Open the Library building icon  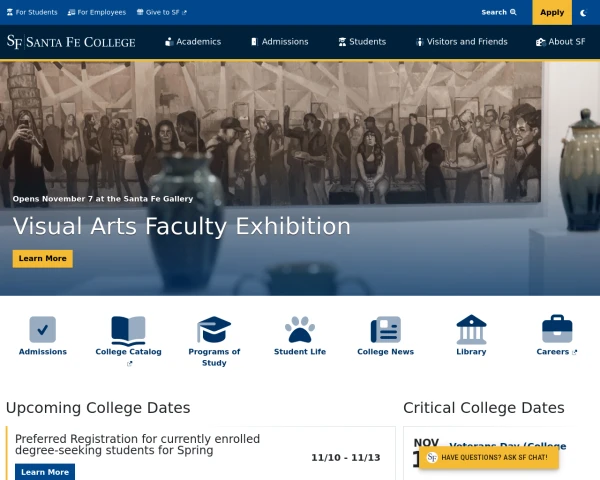tap(471, 329)
